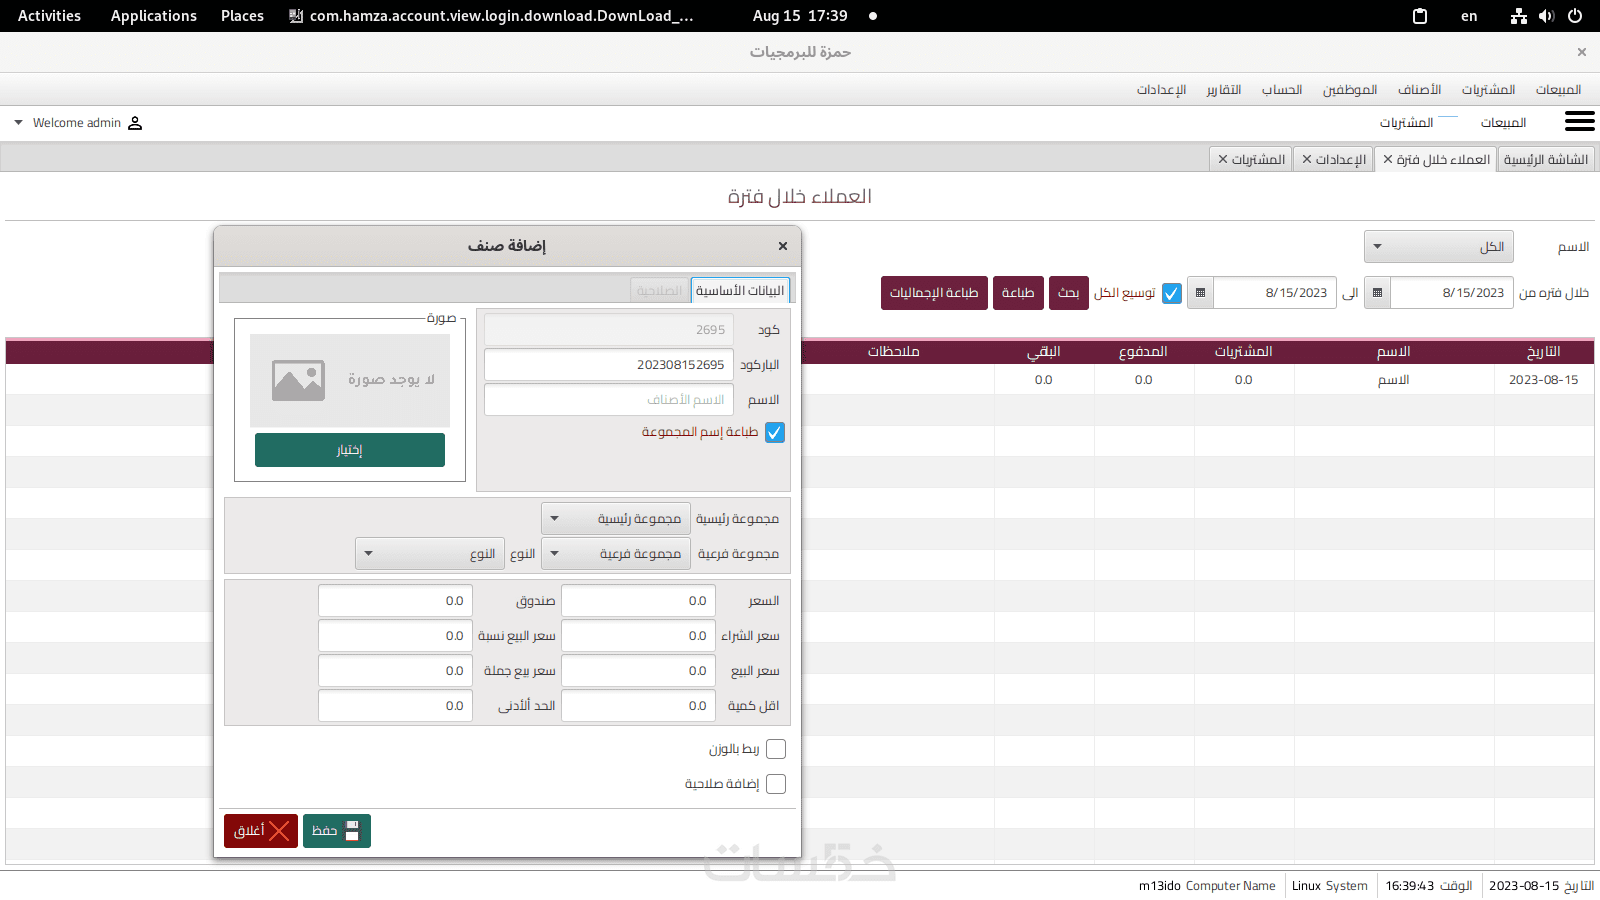Image resolution: width=1600 pixels, height=900 pixels.
Task: Close the العملاء خلال فترة tab
Action: [1388, 160]
